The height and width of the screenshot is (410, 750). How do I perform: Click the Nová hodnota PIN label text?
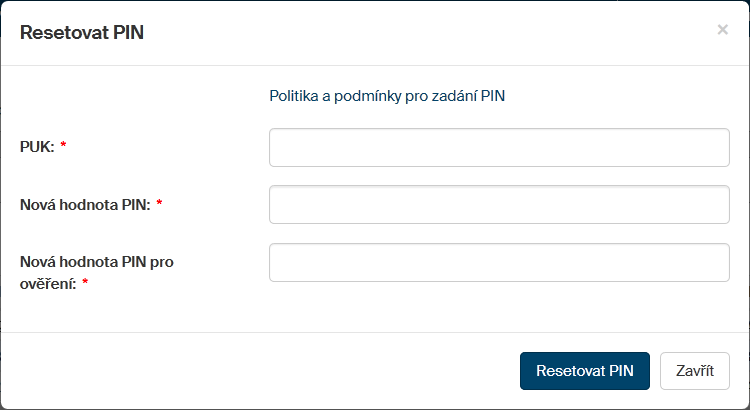85,205
